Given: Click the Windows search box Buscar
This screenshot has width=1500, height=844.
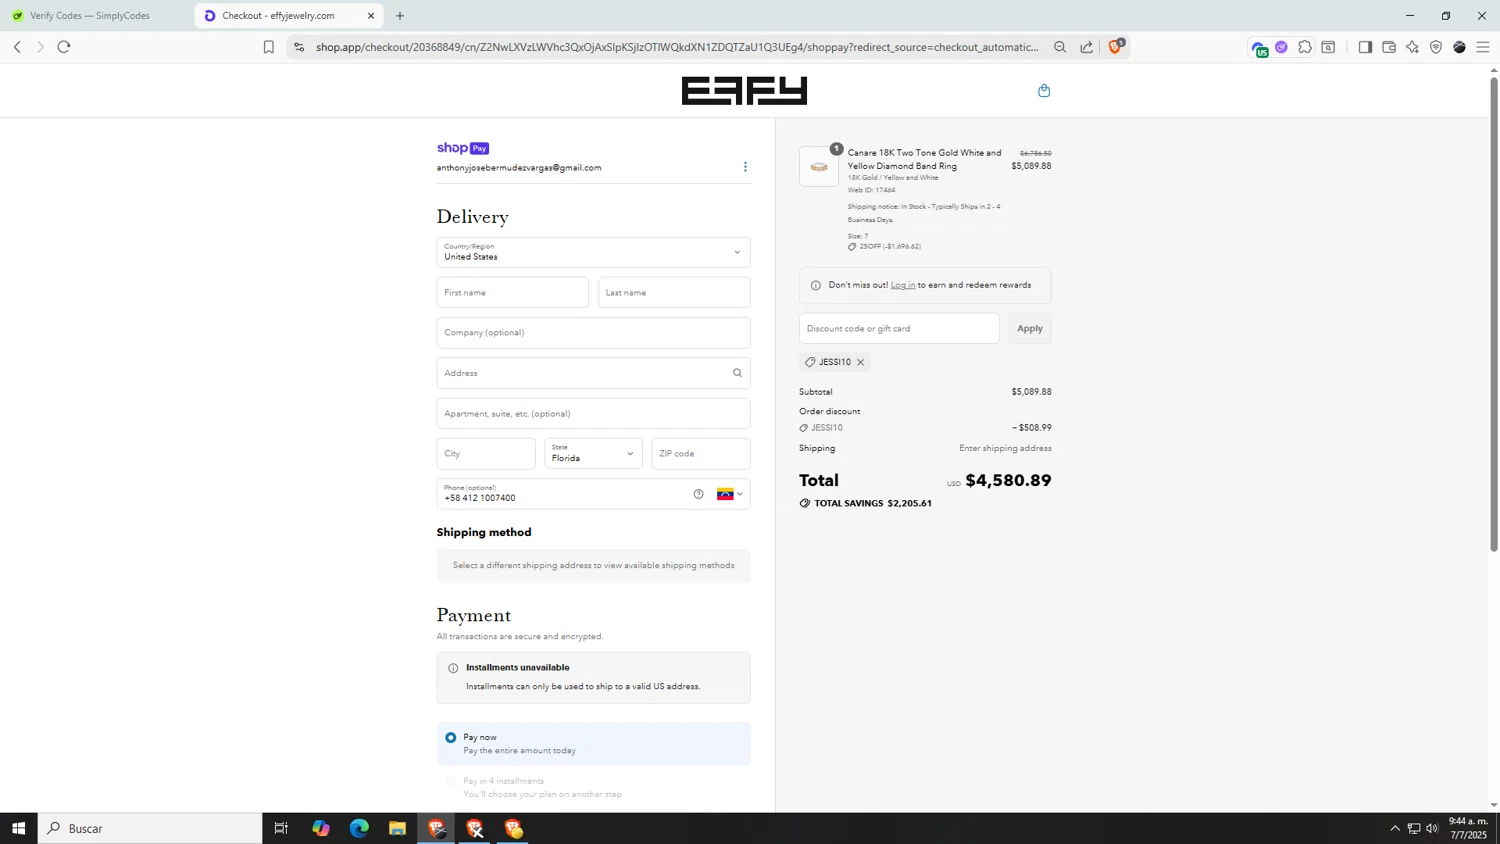Looking at the screenshot, I should 150,828.
